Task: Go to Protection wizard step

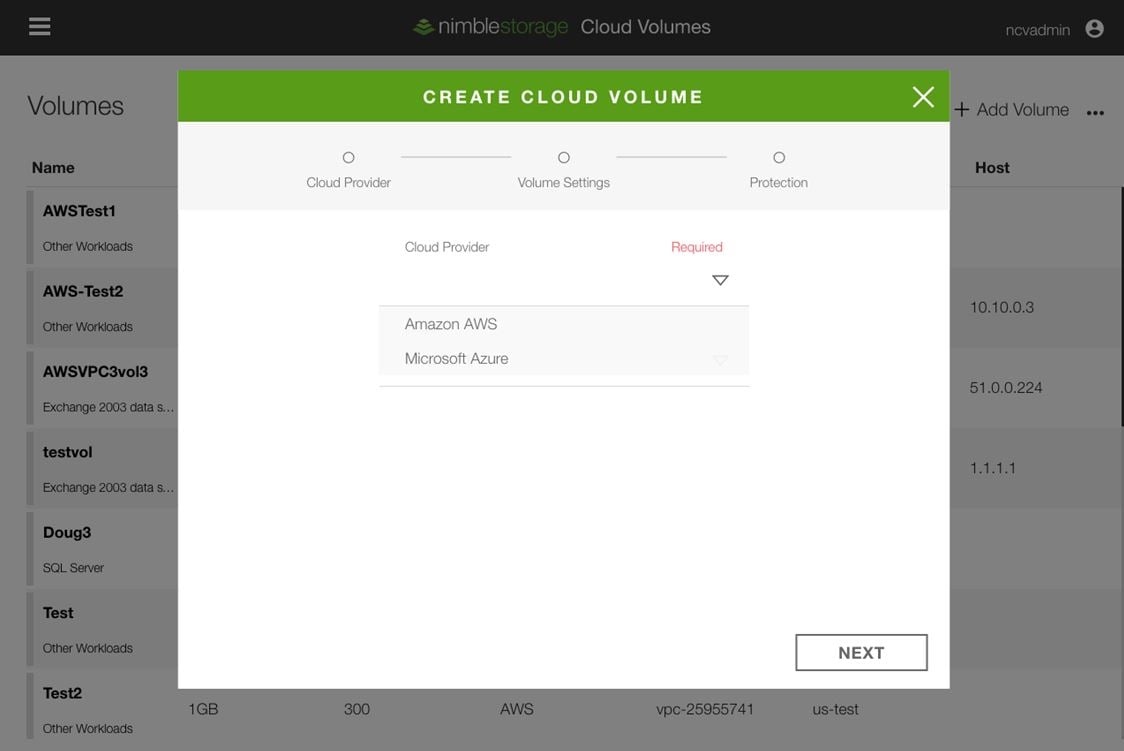Action: [x=778, y=170]
